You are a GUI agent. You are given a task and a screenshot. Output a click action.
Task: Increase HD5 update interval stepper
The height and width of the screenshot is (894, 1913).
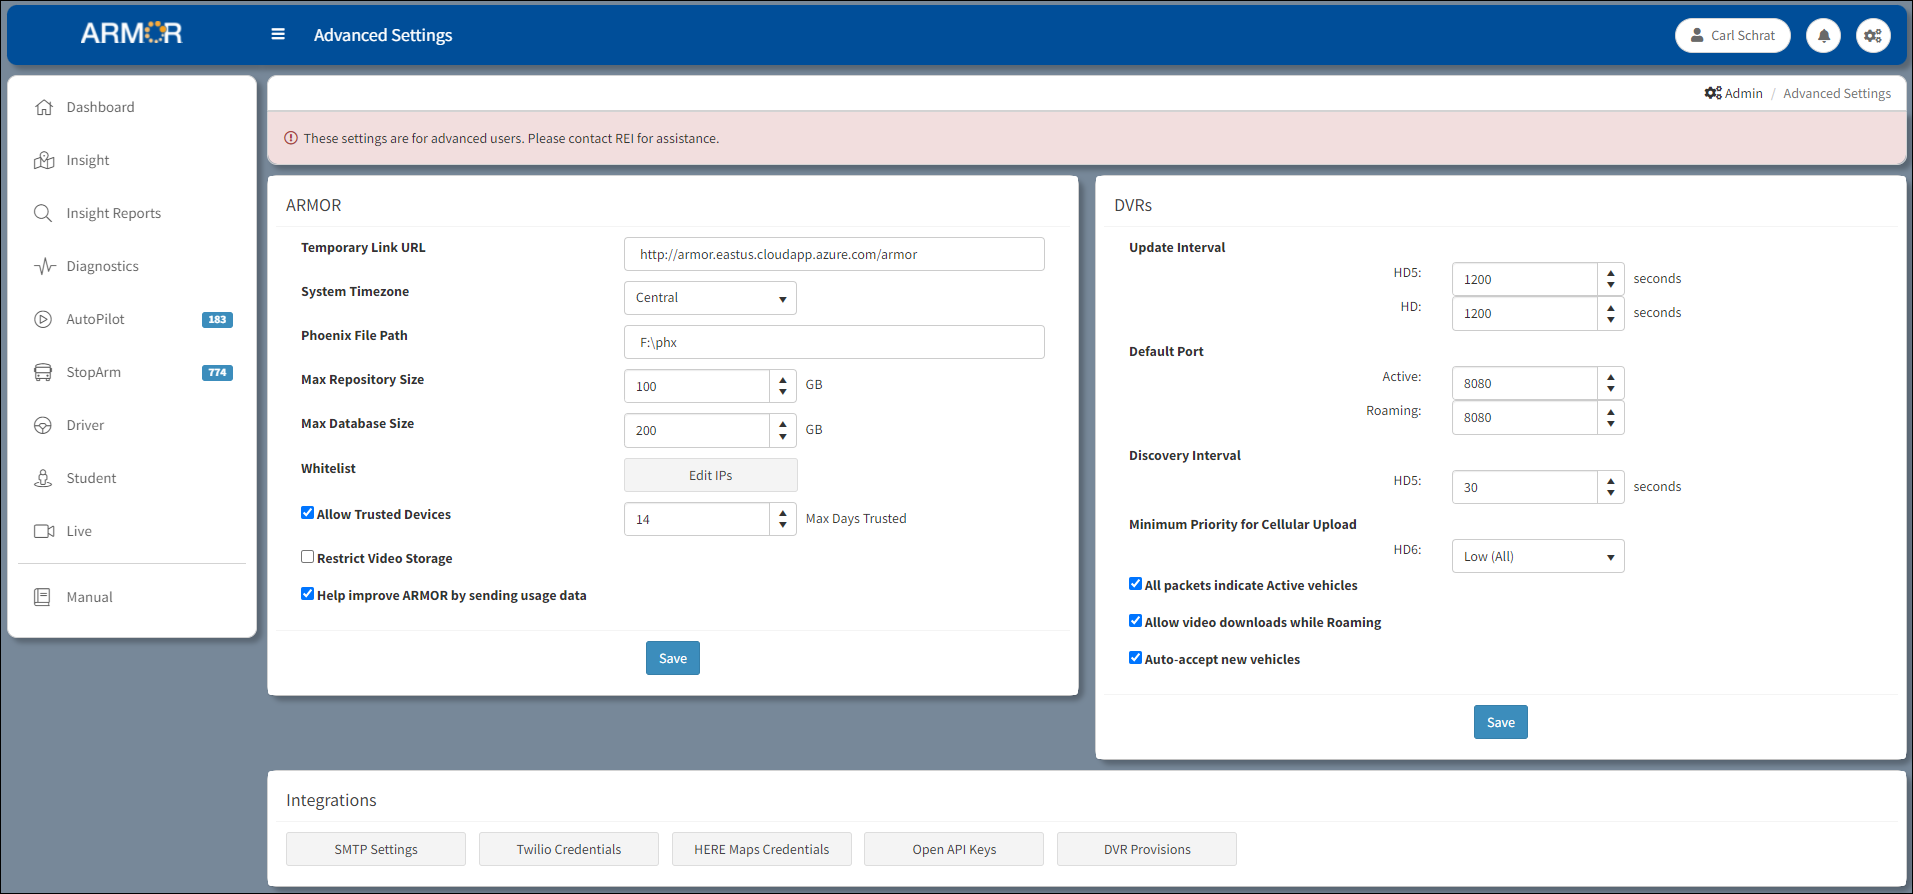[1611, 273]
